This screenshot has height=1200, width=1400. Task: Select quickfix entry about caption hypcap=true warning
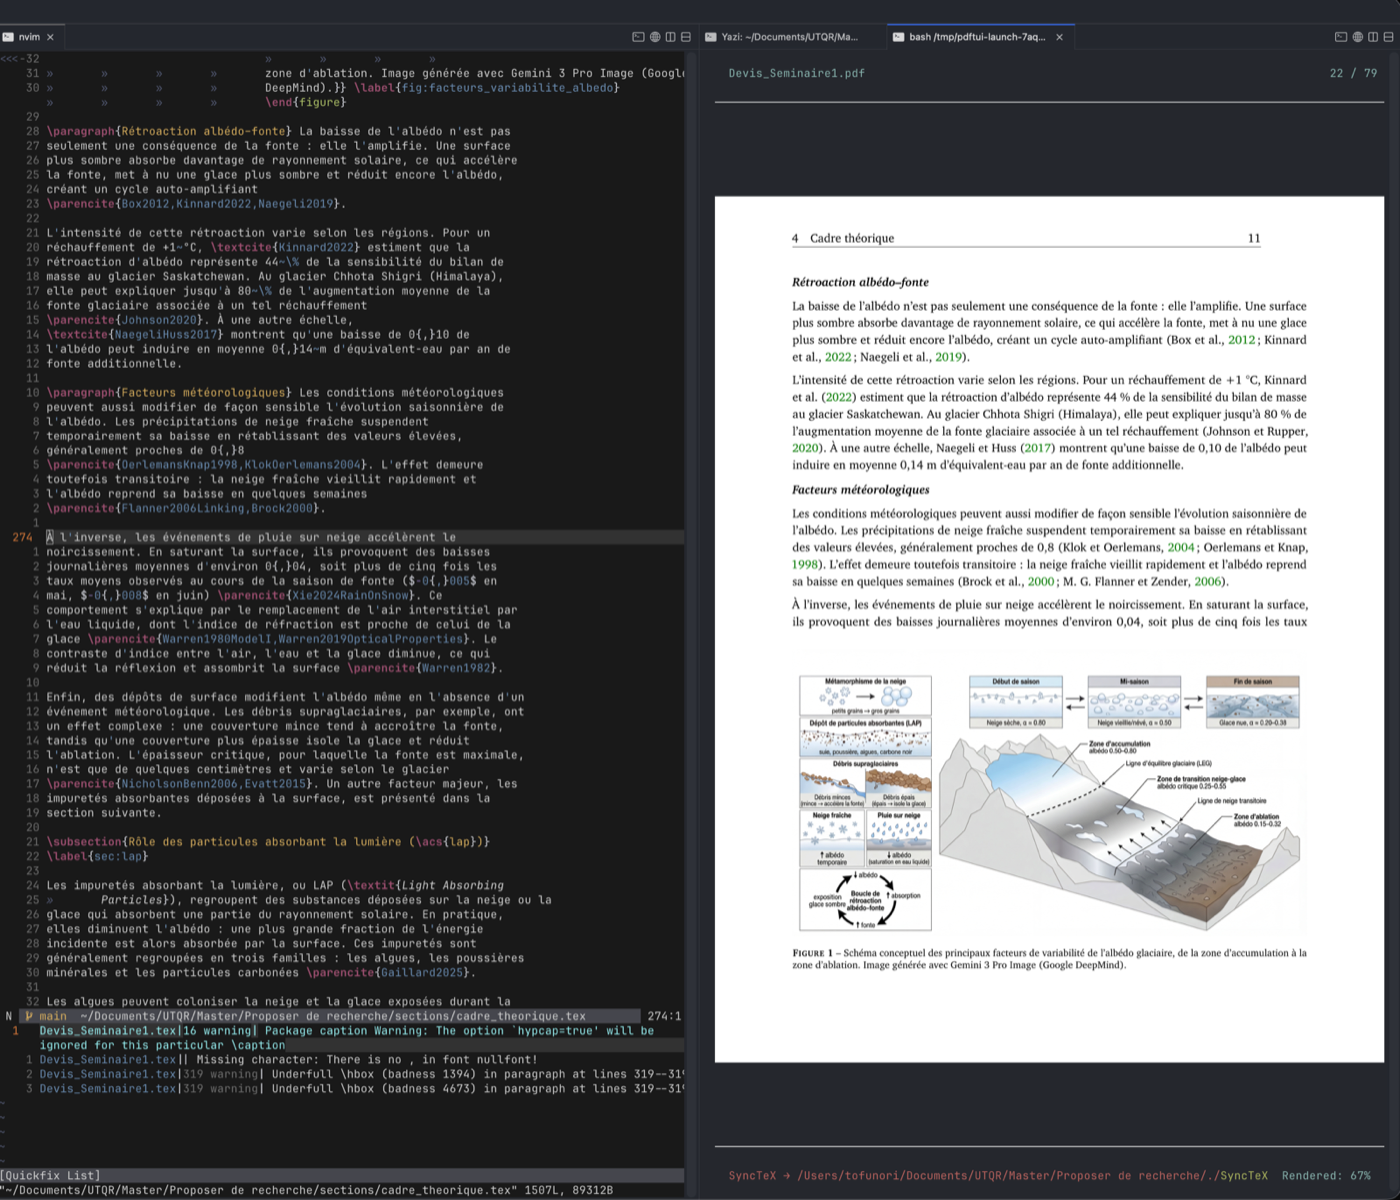(346, 1038)
